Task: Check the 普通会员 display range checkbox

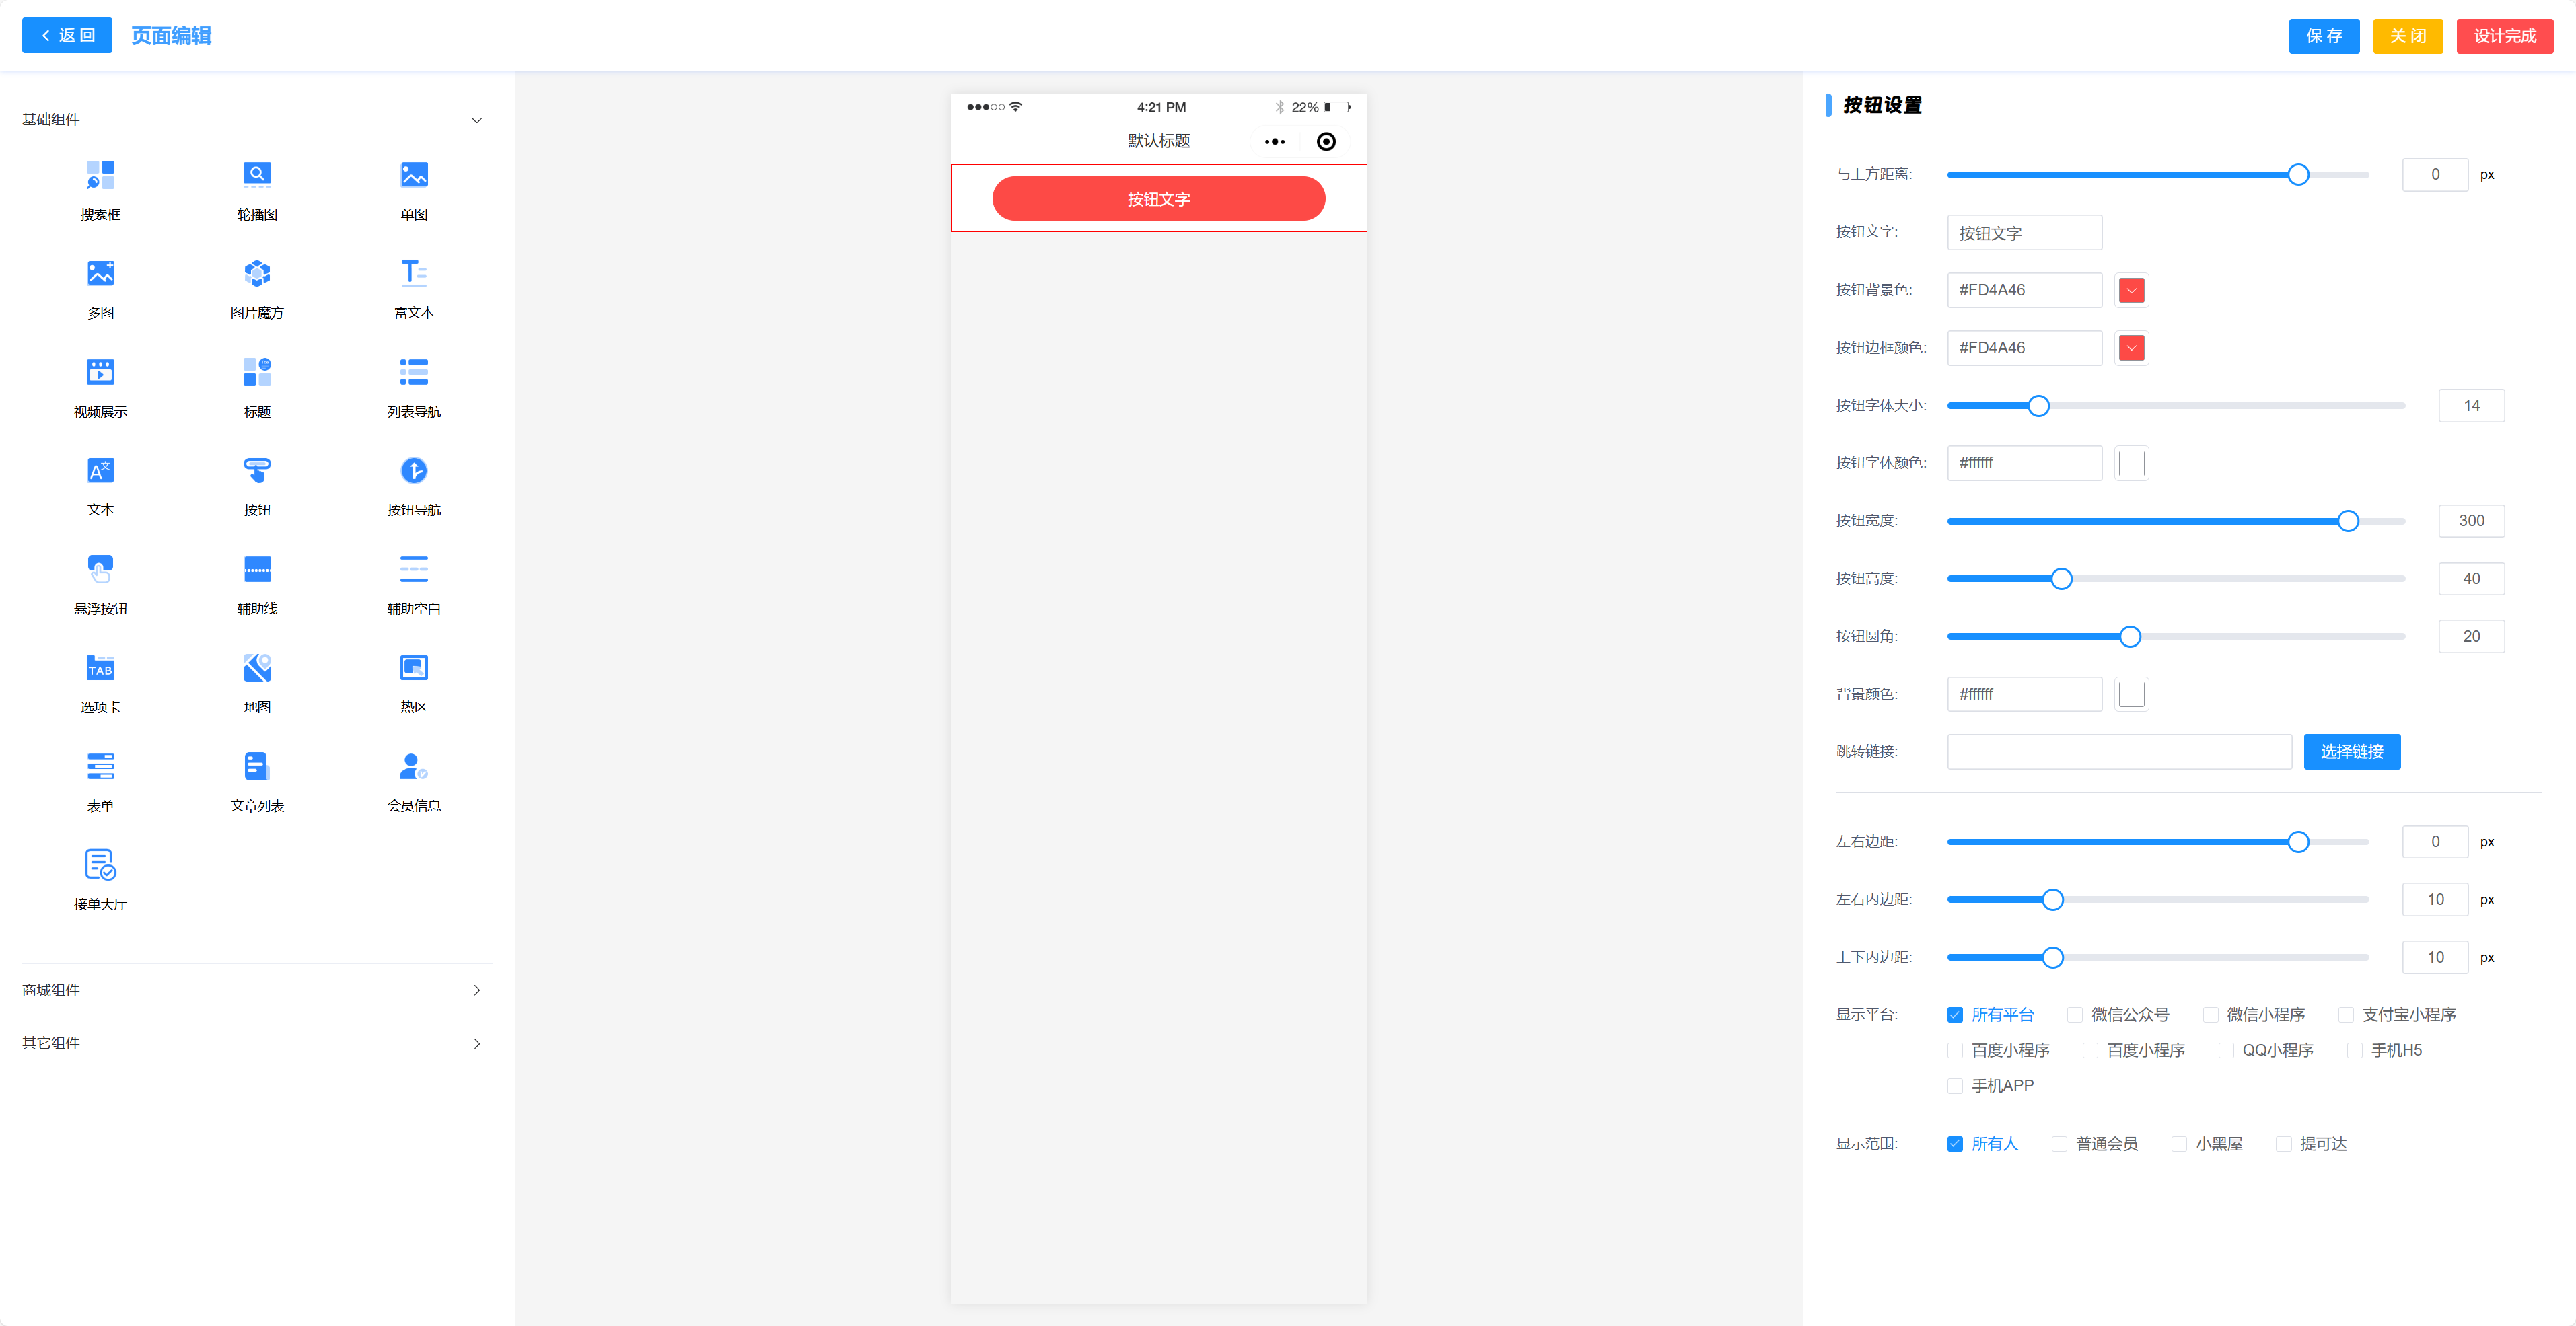Action: pyautogui.click(x=2059, y=1144)
